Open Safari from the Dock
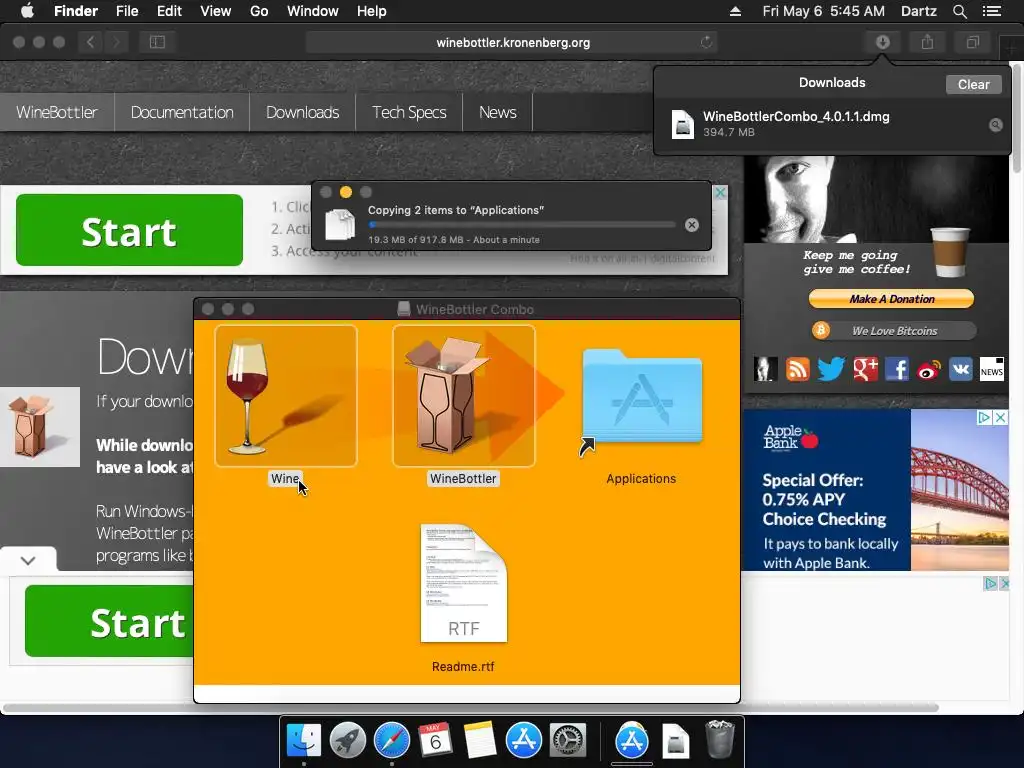The height and width of the screenshot is (768, 1024). point(392,741)
